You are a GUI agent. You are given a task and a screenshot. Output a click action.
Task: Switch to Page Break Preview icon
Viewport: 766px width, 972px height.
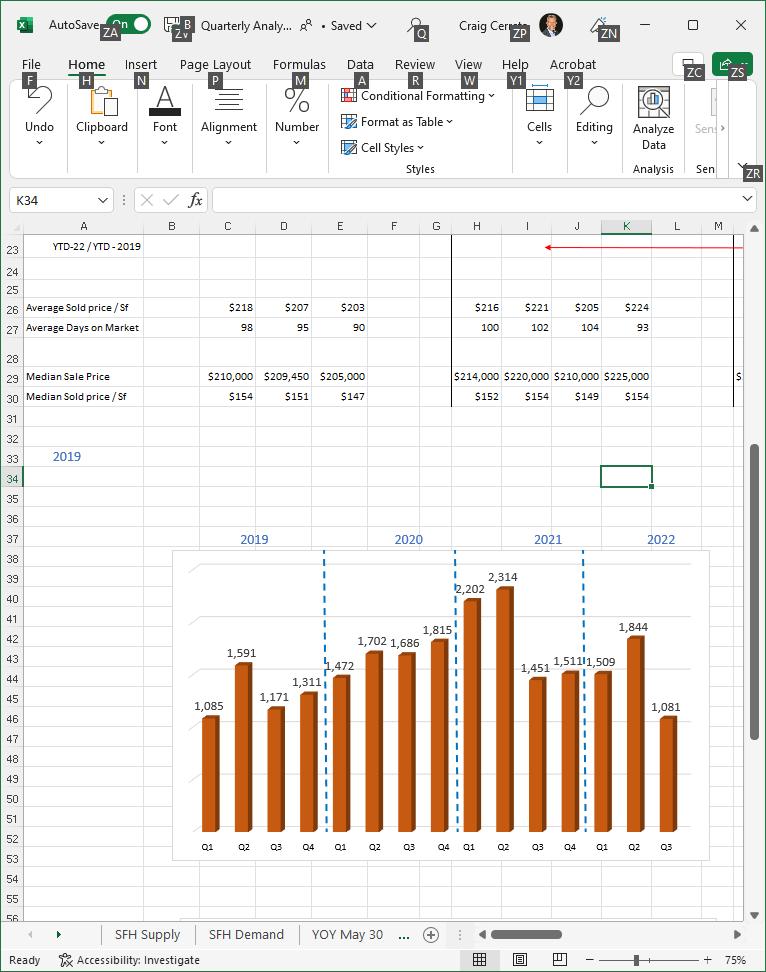pyautogui.click(x=560, y=960)
